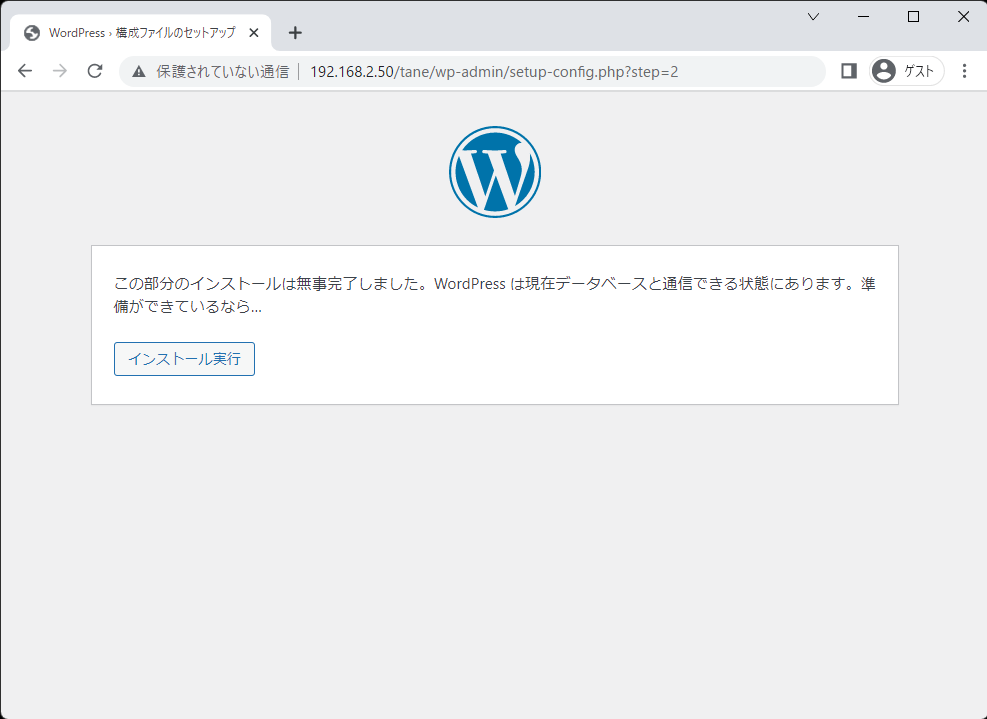
Task: Open the not-secure warning triangle icon
Action: point(138,72)
